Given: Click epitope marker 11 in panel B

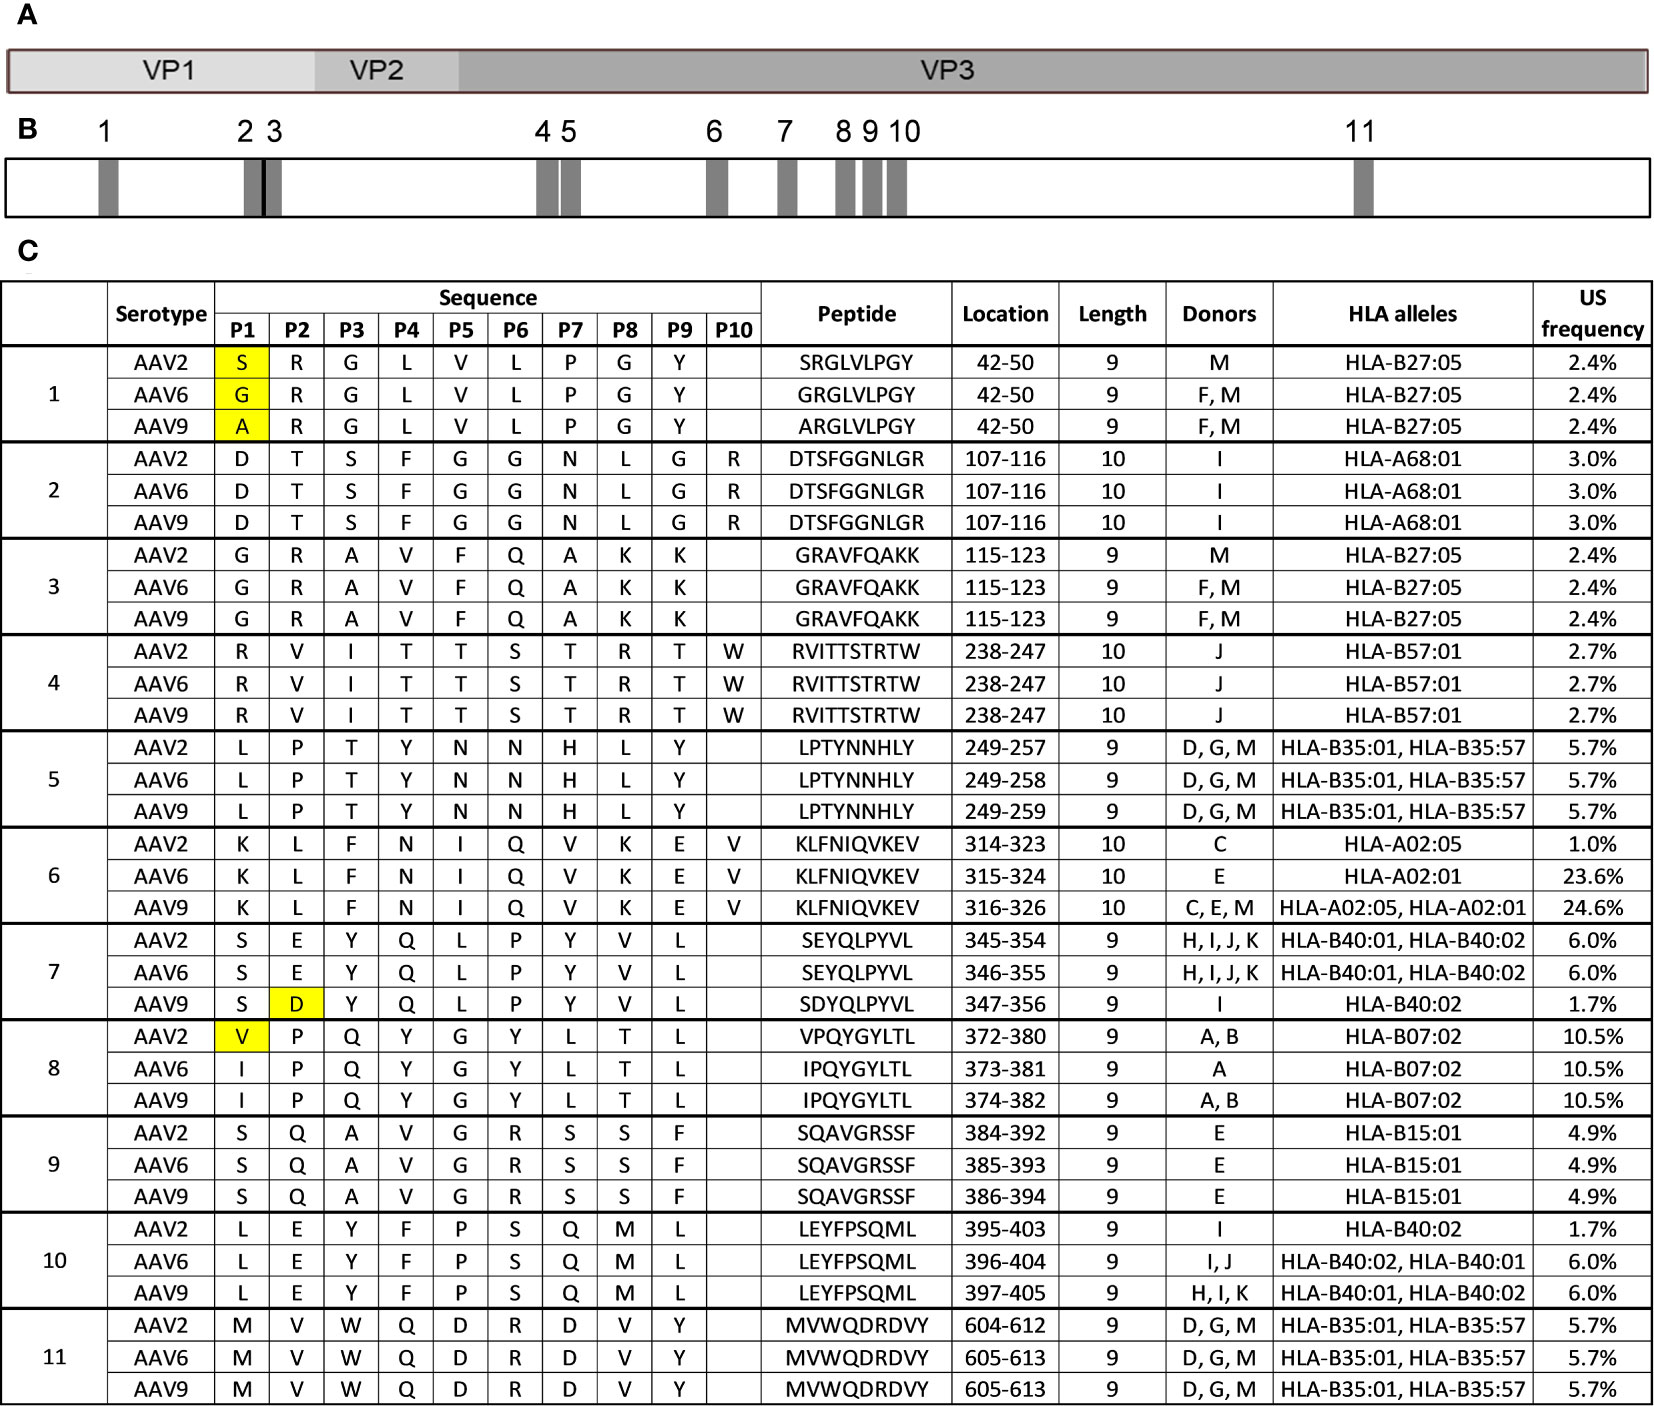Looking at the screenshot, I should coord(1363,188).
